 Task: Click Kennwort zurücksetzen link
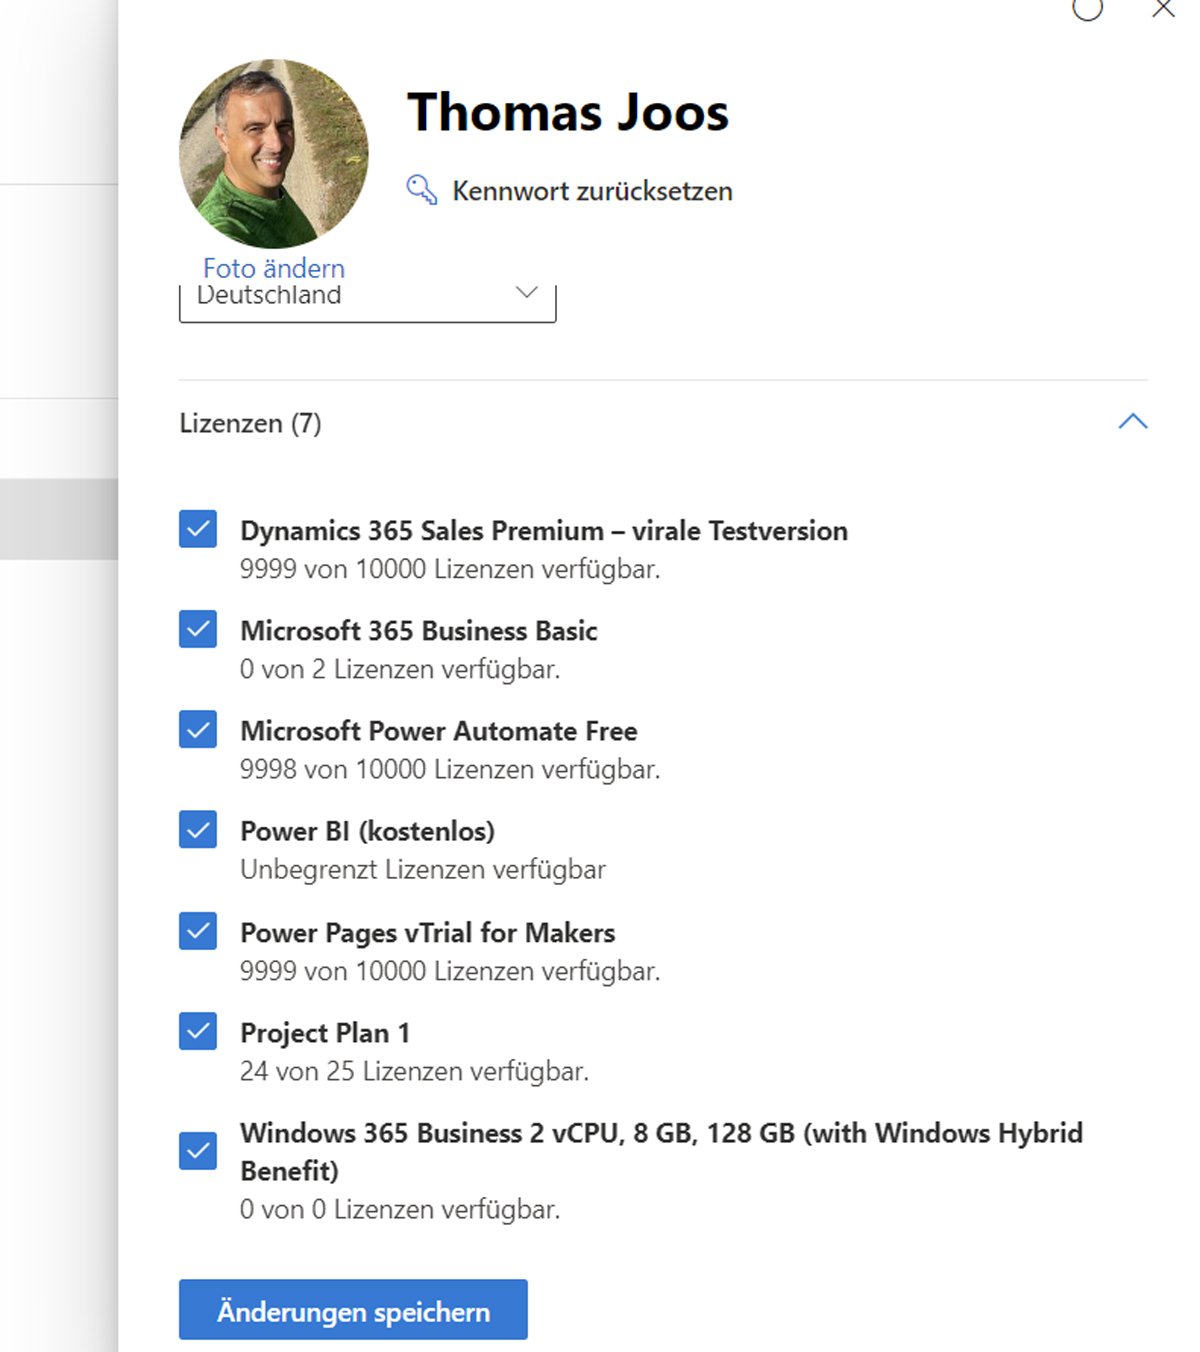[592, 190]
